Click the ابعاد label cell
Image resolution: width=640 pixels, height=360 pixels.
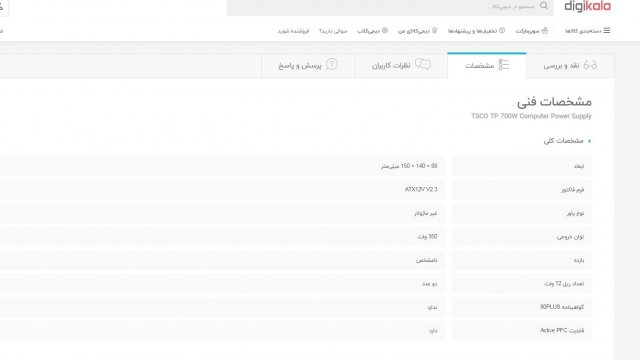(x=522, y=166)
